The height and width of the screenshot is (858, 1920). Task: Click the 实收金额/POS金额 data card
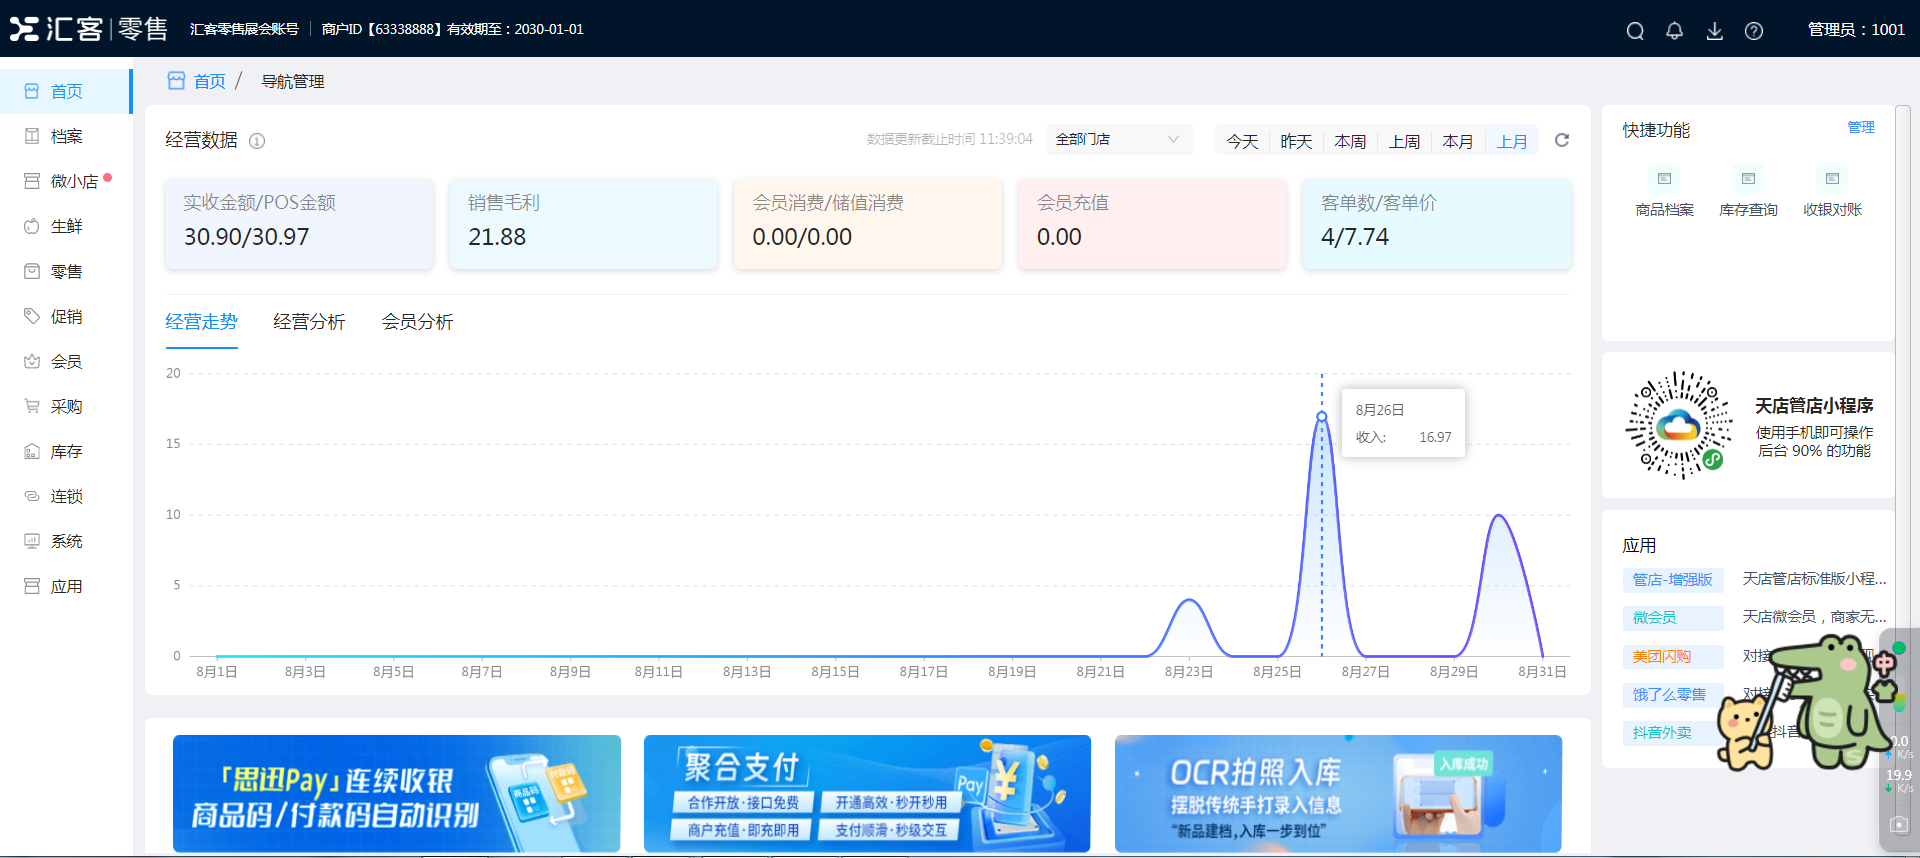(x=299, y=223)
